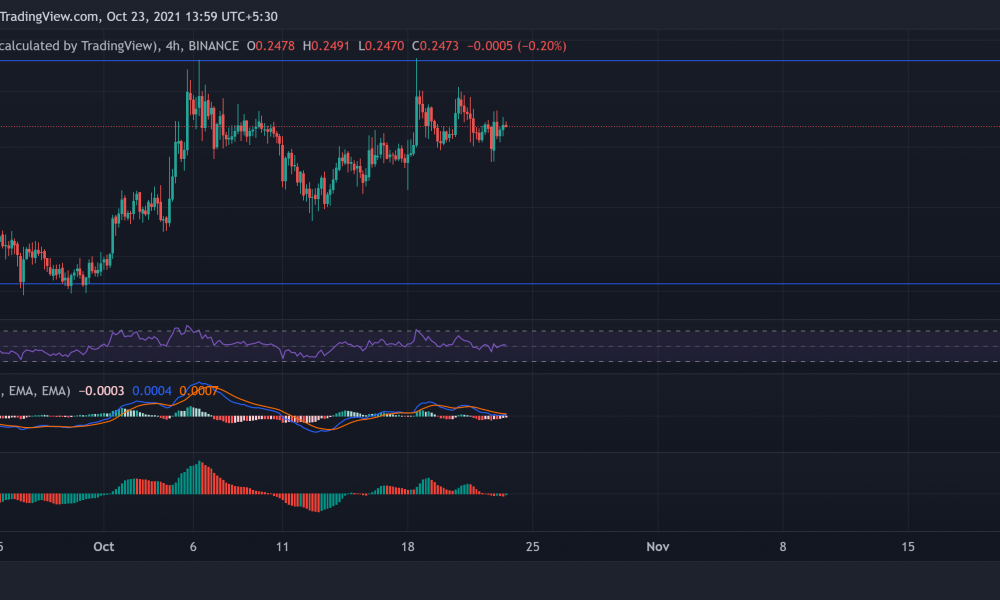Click the orange signal value 0.0007
Viewport: 1000px width, 600px height.
199,391
